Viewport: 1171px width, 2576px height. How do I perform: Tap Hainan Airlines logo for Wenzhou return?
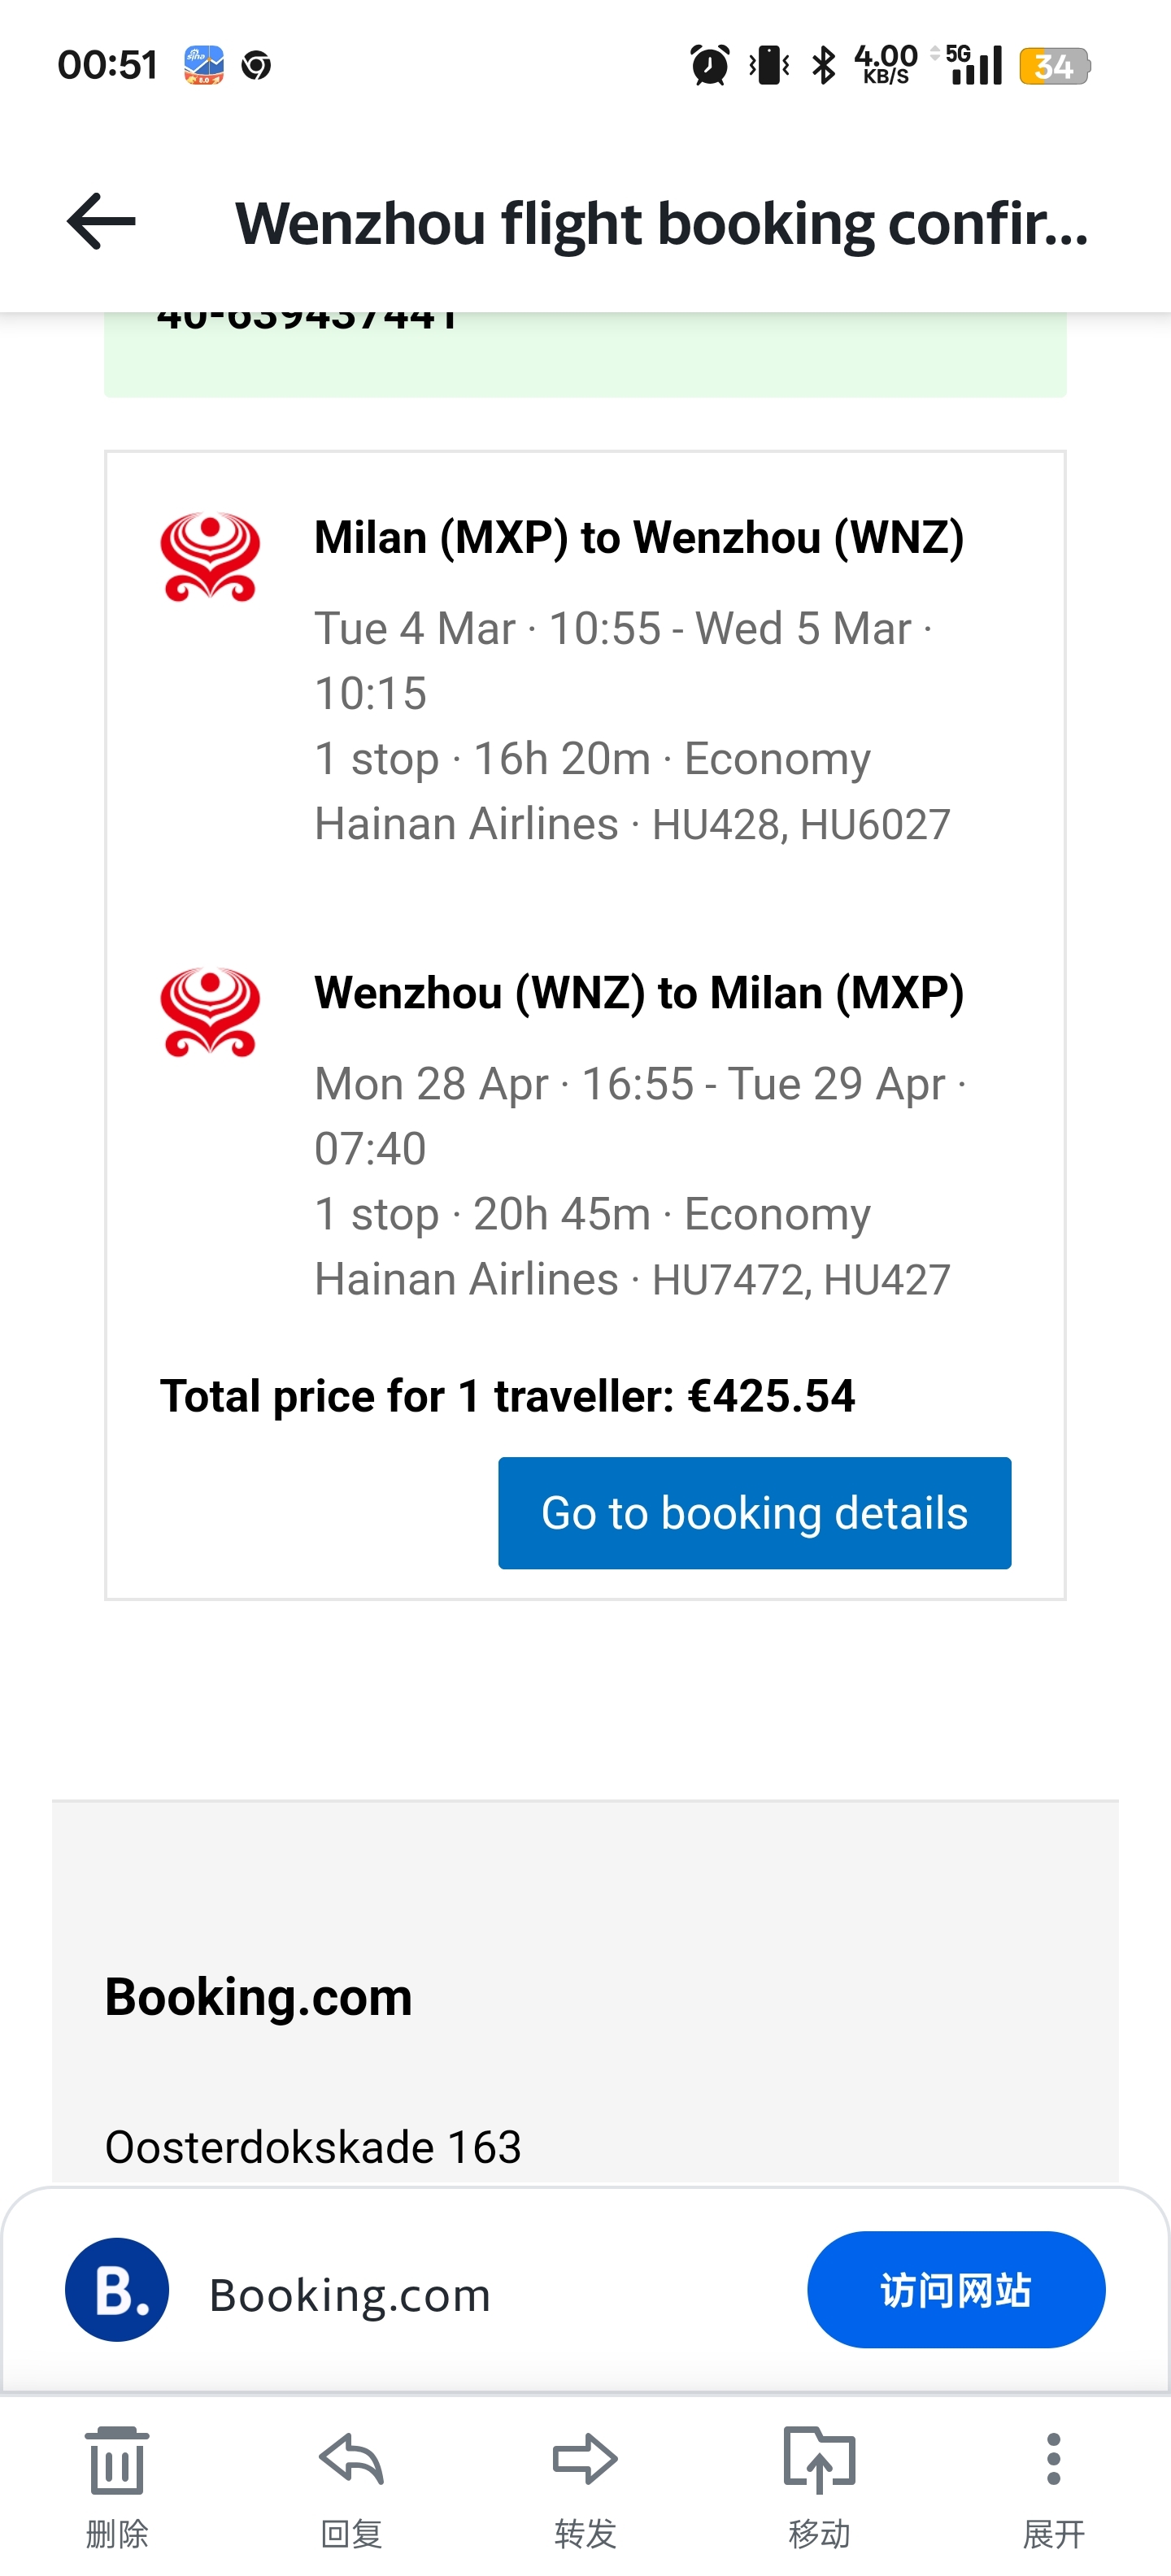(x=210, y=1012)
